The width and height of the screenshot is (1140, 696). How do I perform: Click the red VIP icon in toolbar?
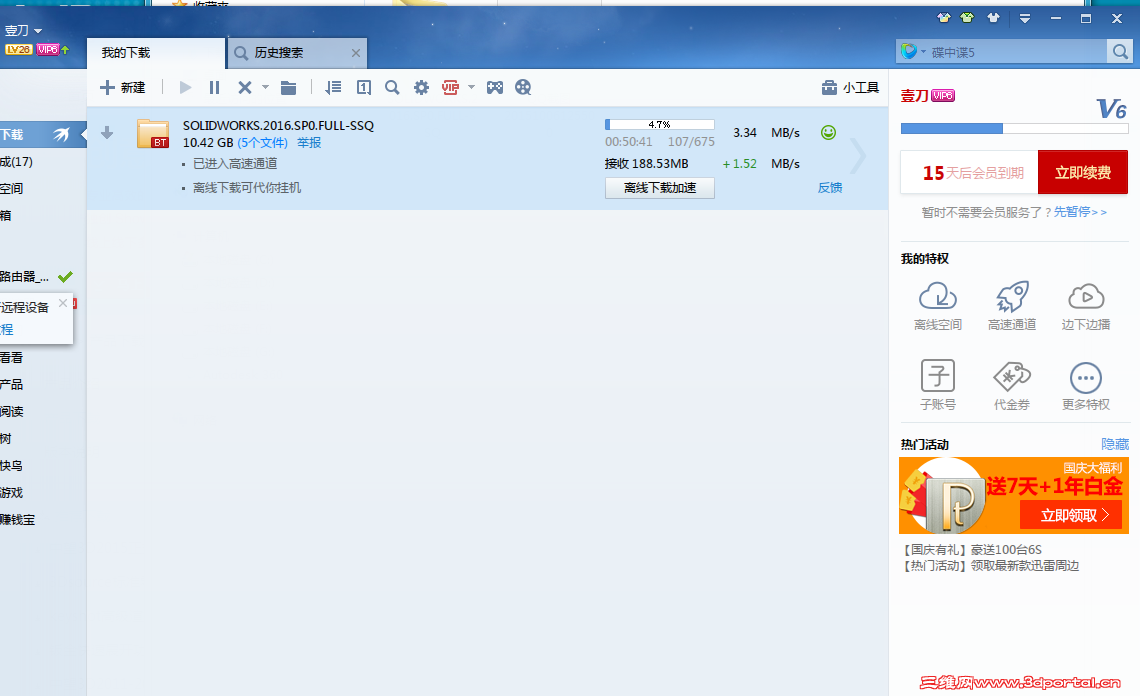(x=451, y=88)
